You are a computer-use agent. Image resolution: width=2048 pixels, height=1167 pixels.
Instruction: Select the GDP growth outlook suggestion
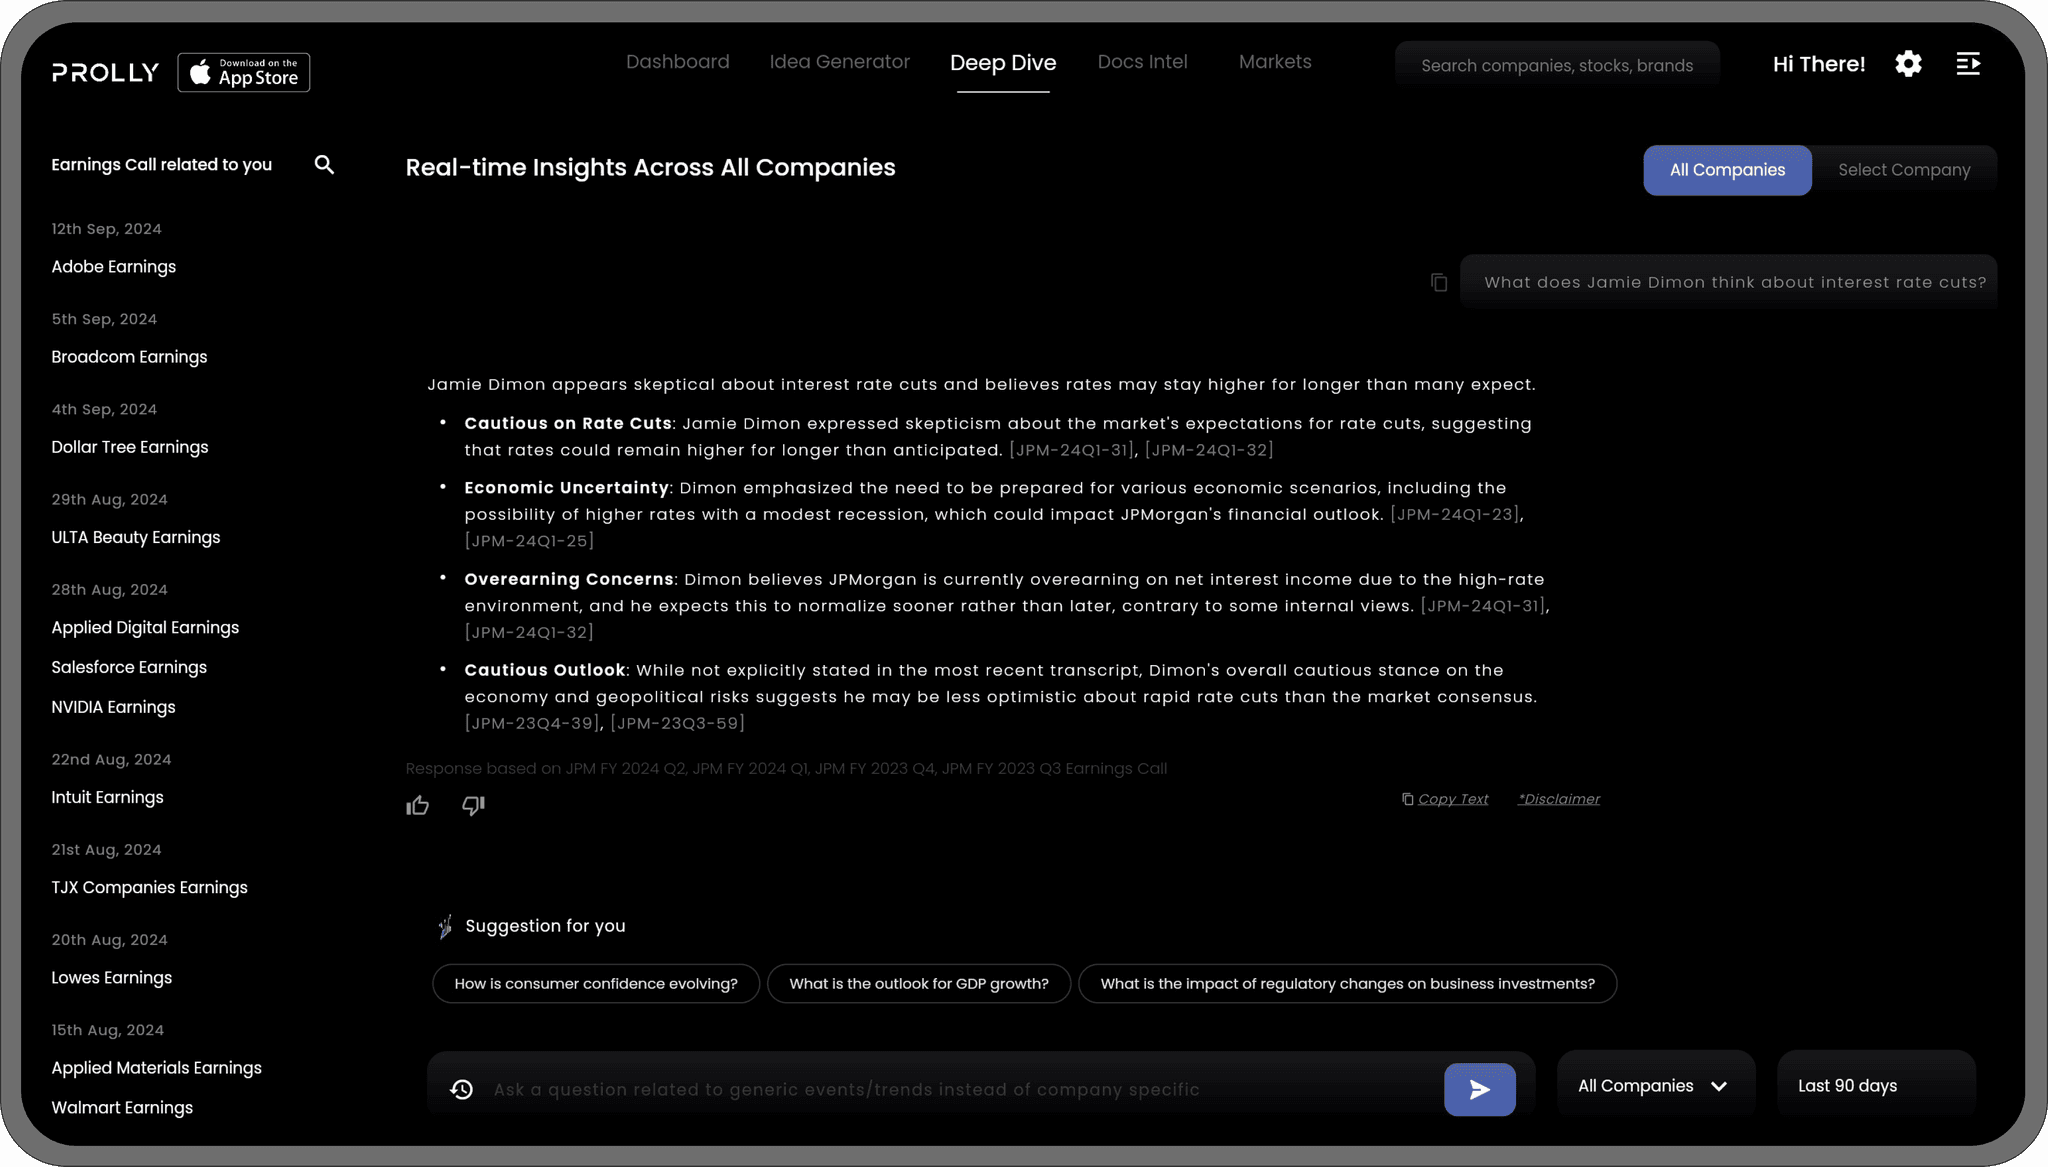pyautogui.click(x=918, y=984)
